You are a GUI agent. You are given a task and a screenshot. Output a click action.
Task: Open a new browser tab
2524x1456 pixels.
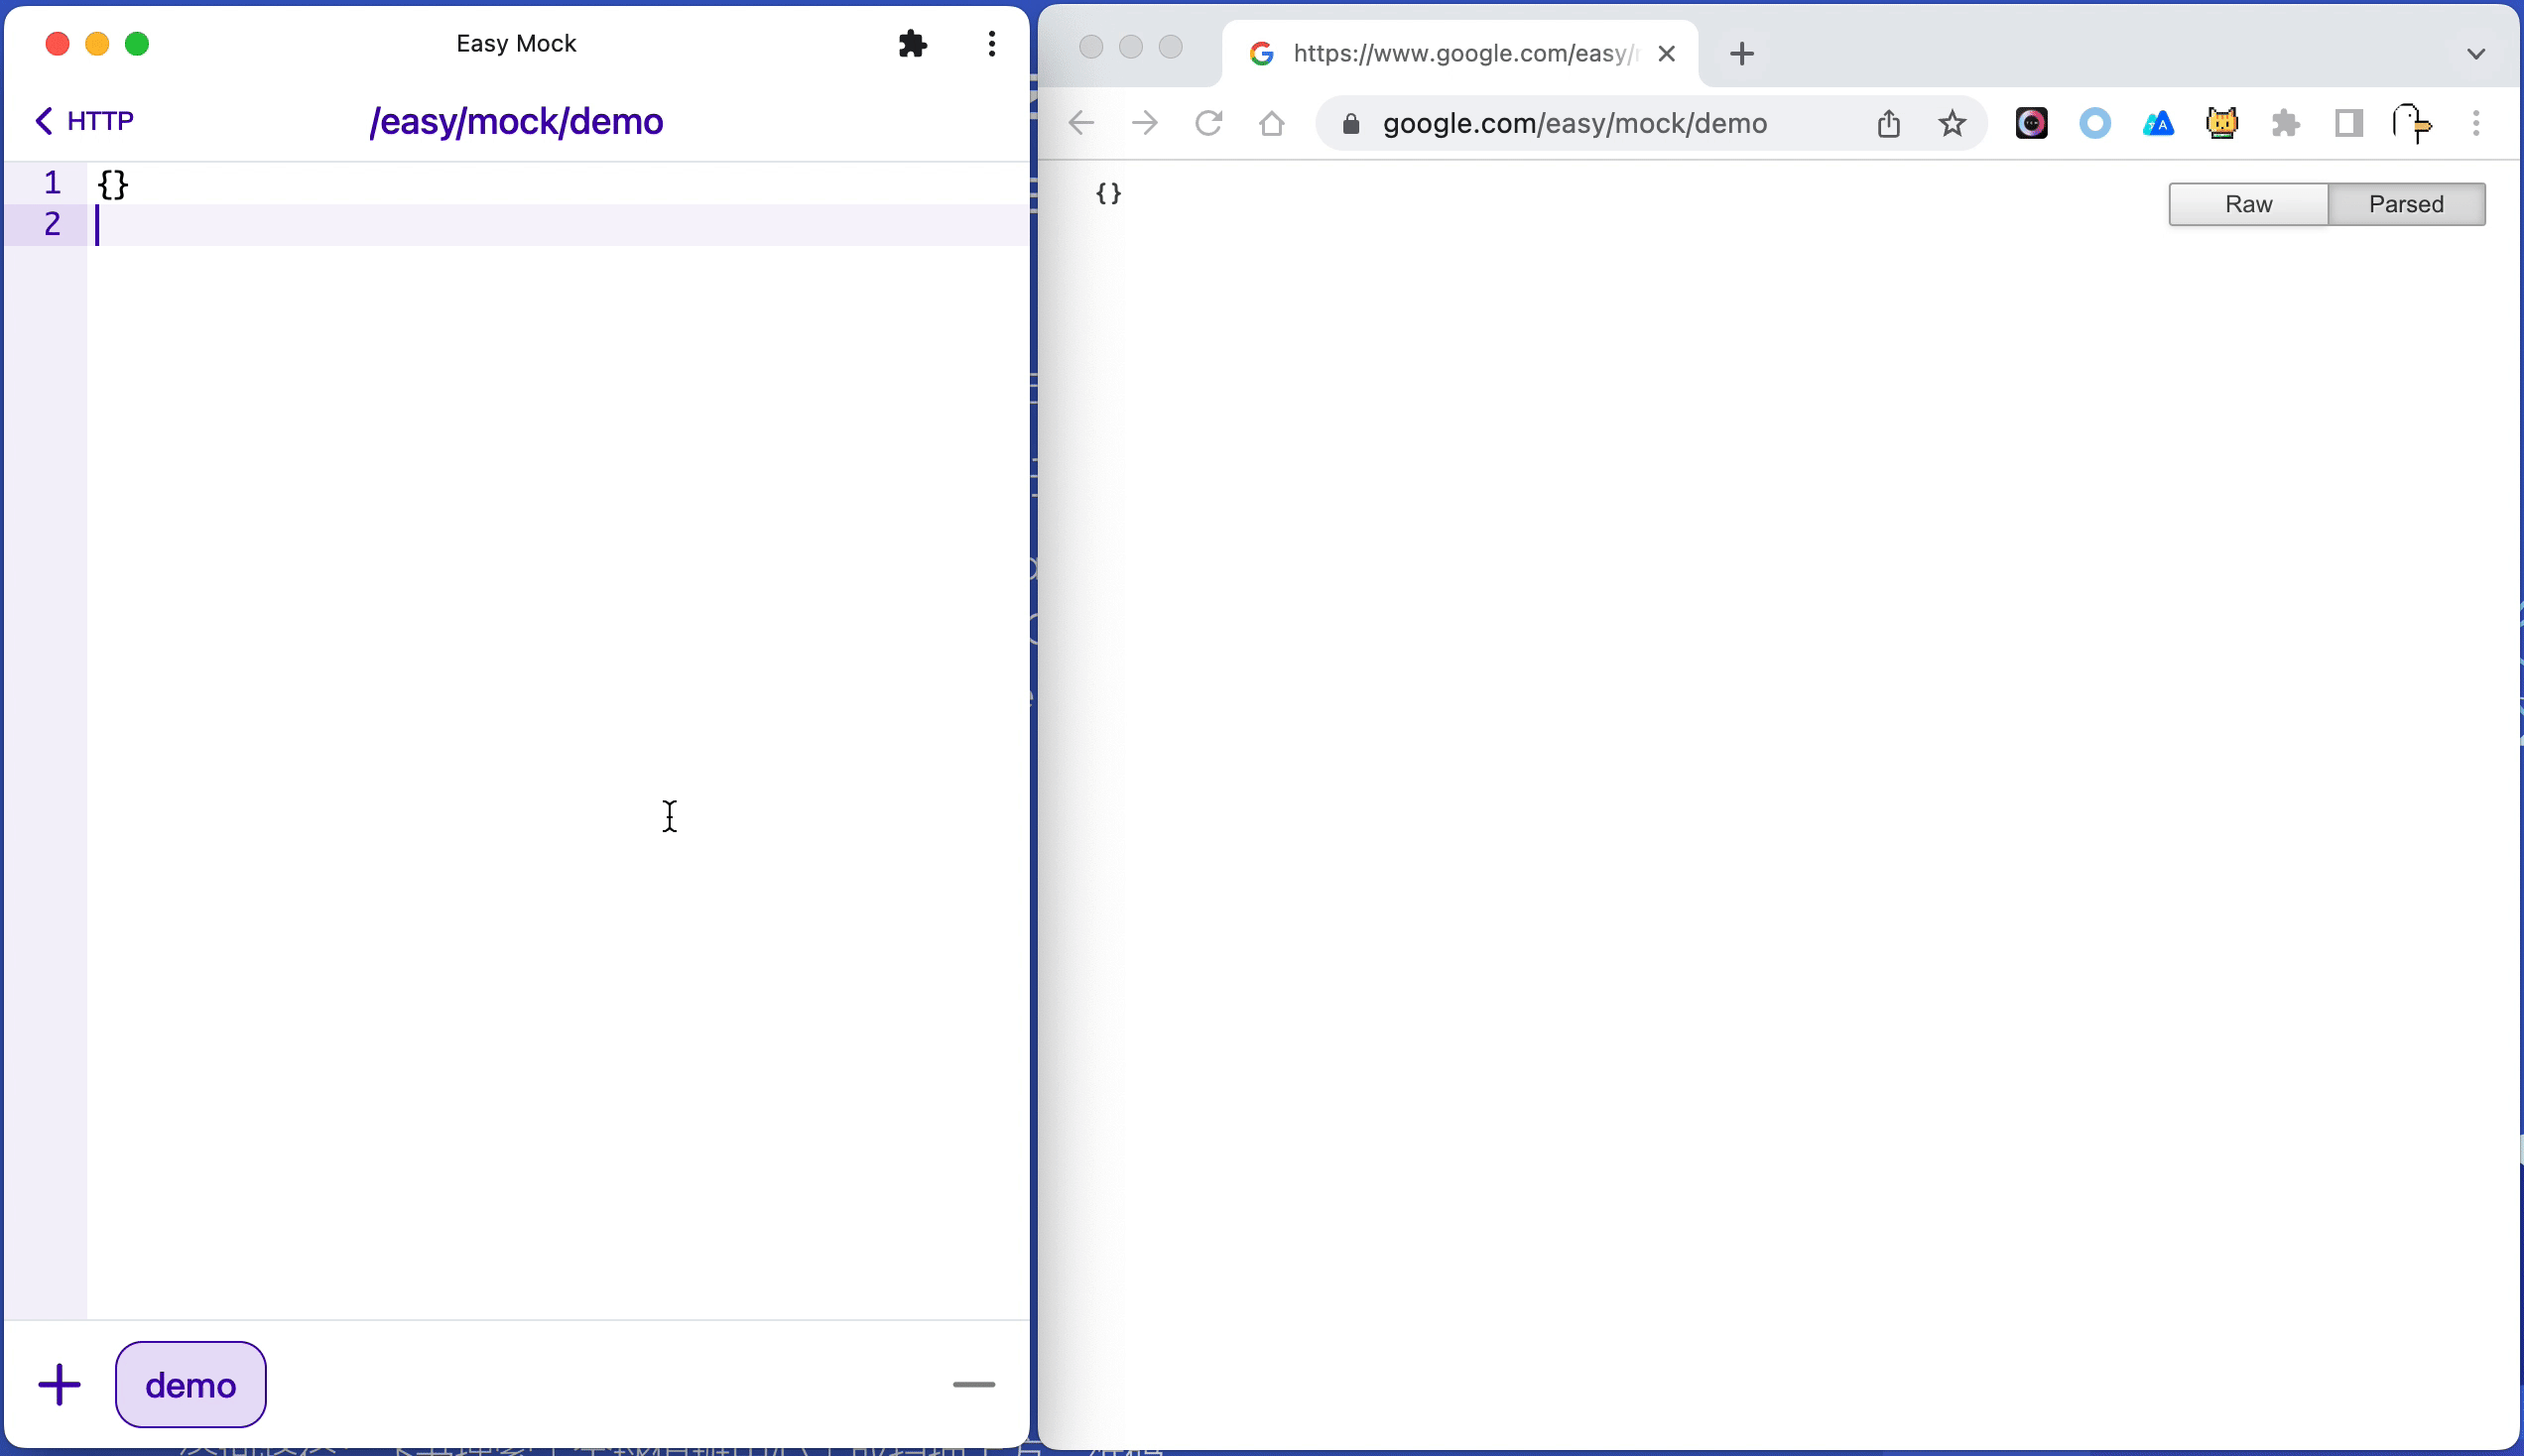coord(1741,53)
